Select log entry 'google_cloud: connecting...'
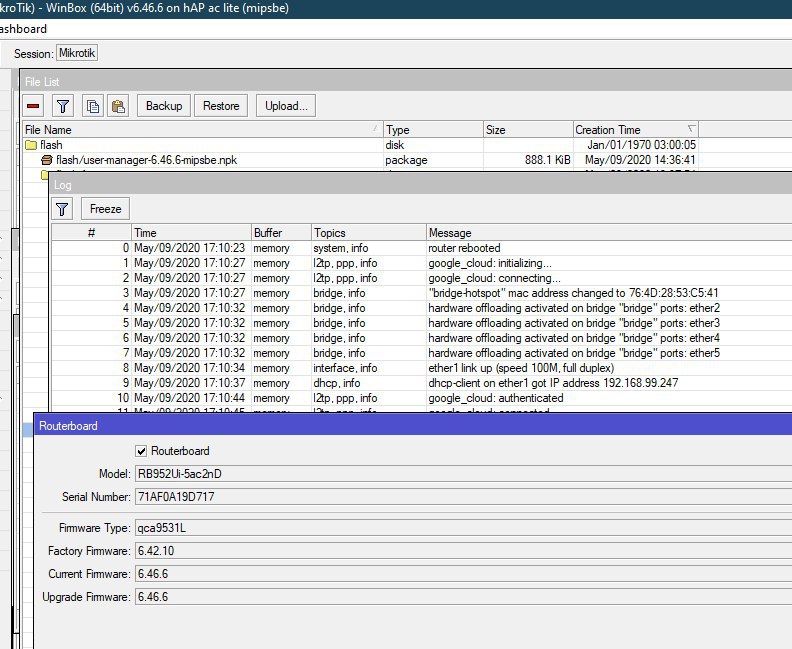Viewport: 792px width, 649px height. tap(422, 278)
